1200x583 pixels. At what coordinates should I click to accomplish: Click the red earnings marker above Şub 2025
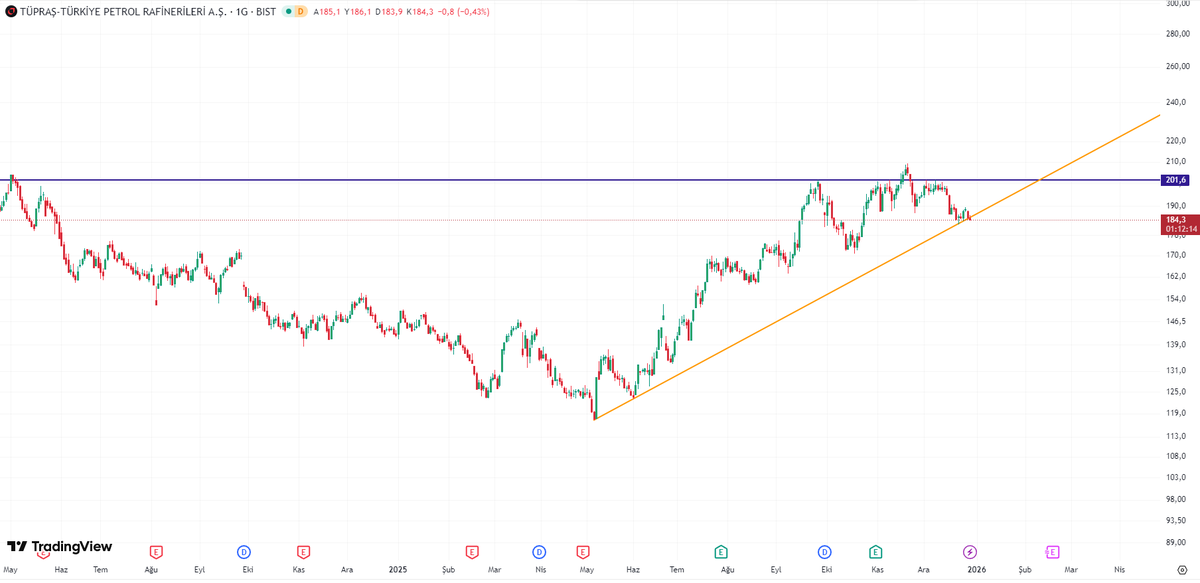471,551
